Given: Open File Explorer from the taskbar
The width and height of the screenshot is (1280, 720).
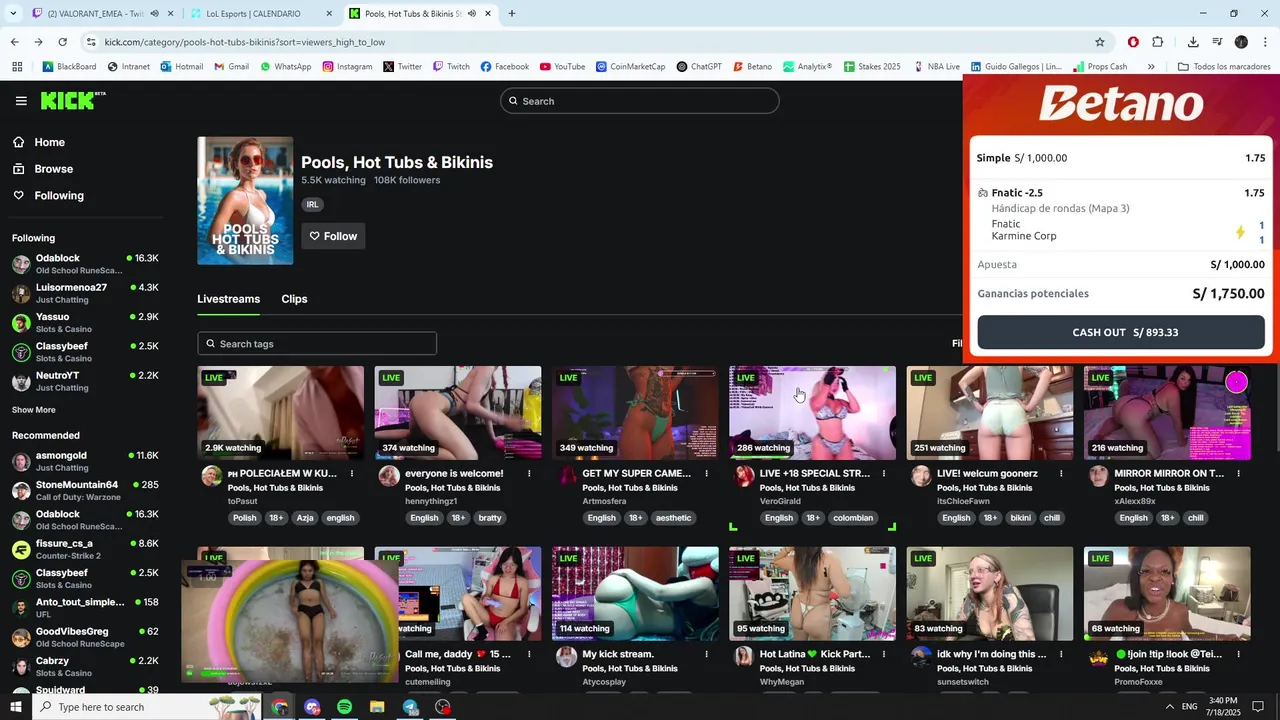Looking at the screenshot, I should pyautogui.click(x=377, y=707).
